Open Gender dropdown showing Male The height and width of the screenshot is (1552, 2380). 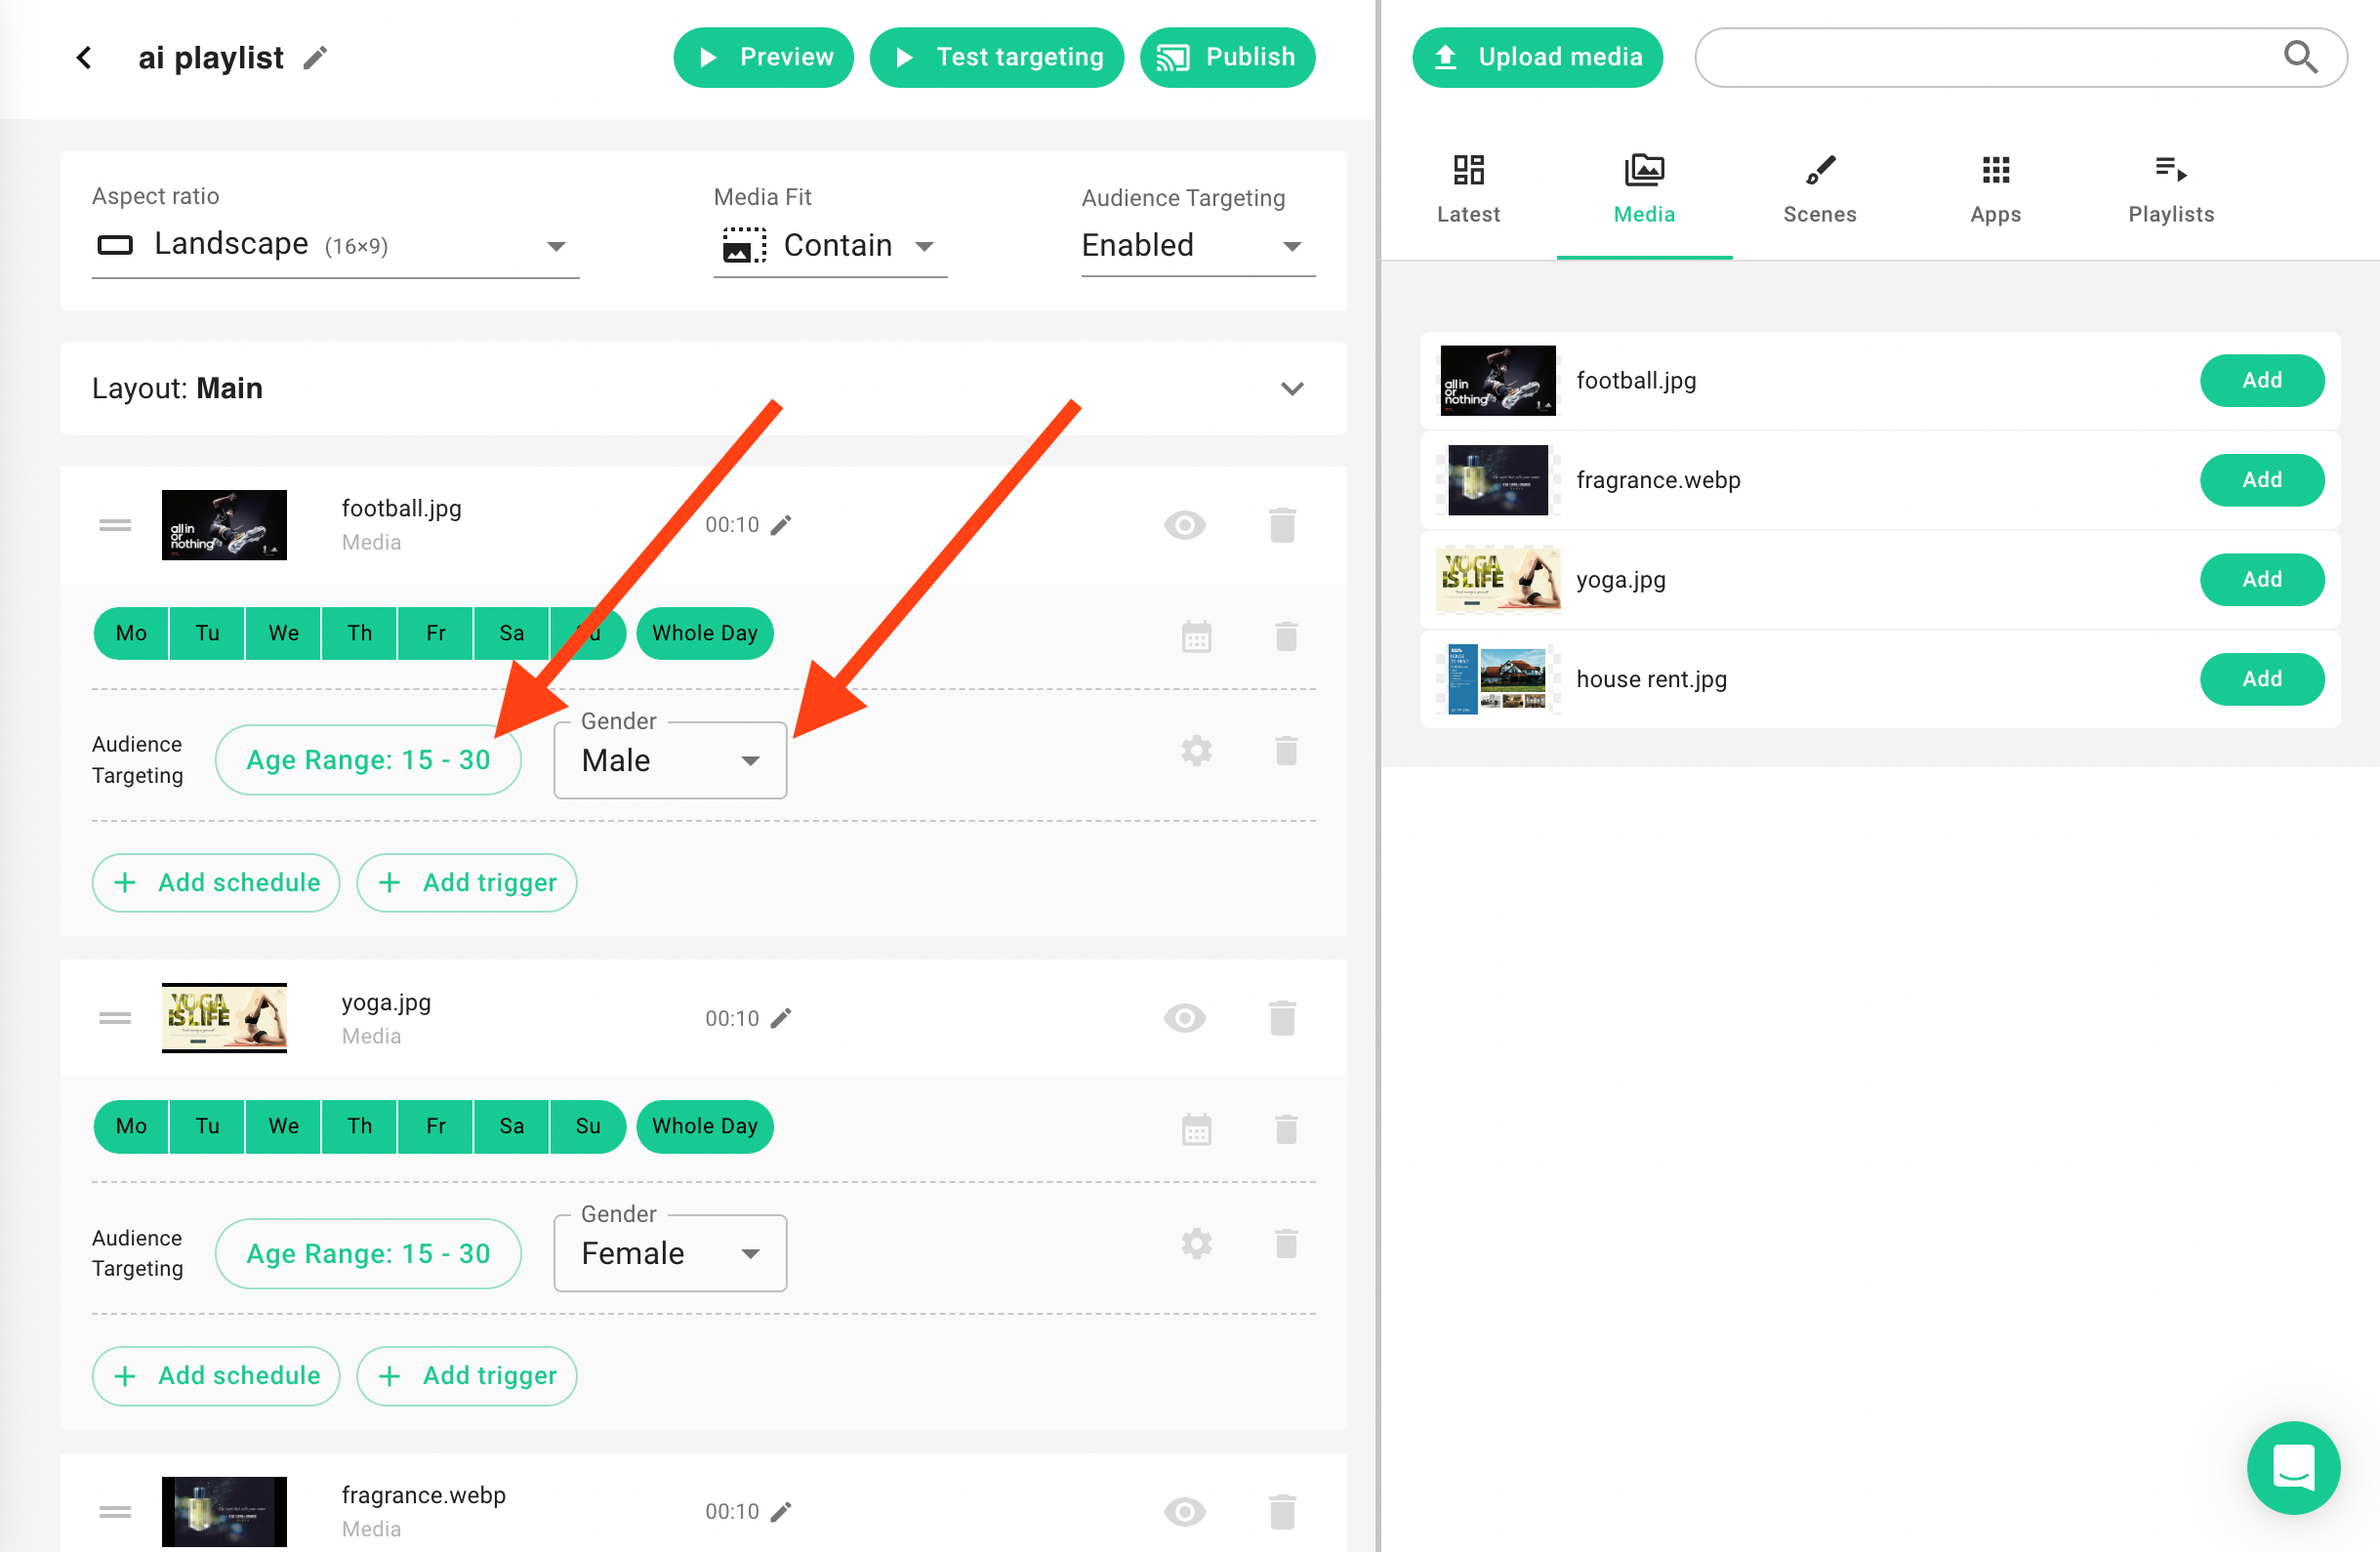pos(670,761)
